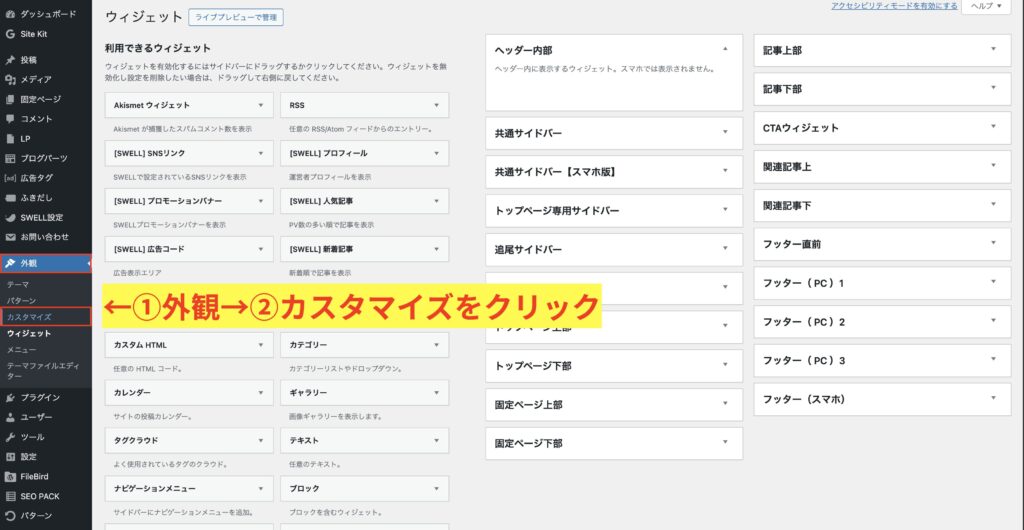1024x530 pixels.
Task: Select カスタマイズ in the 外観 submenu
Action: click(x=29, y=316)
